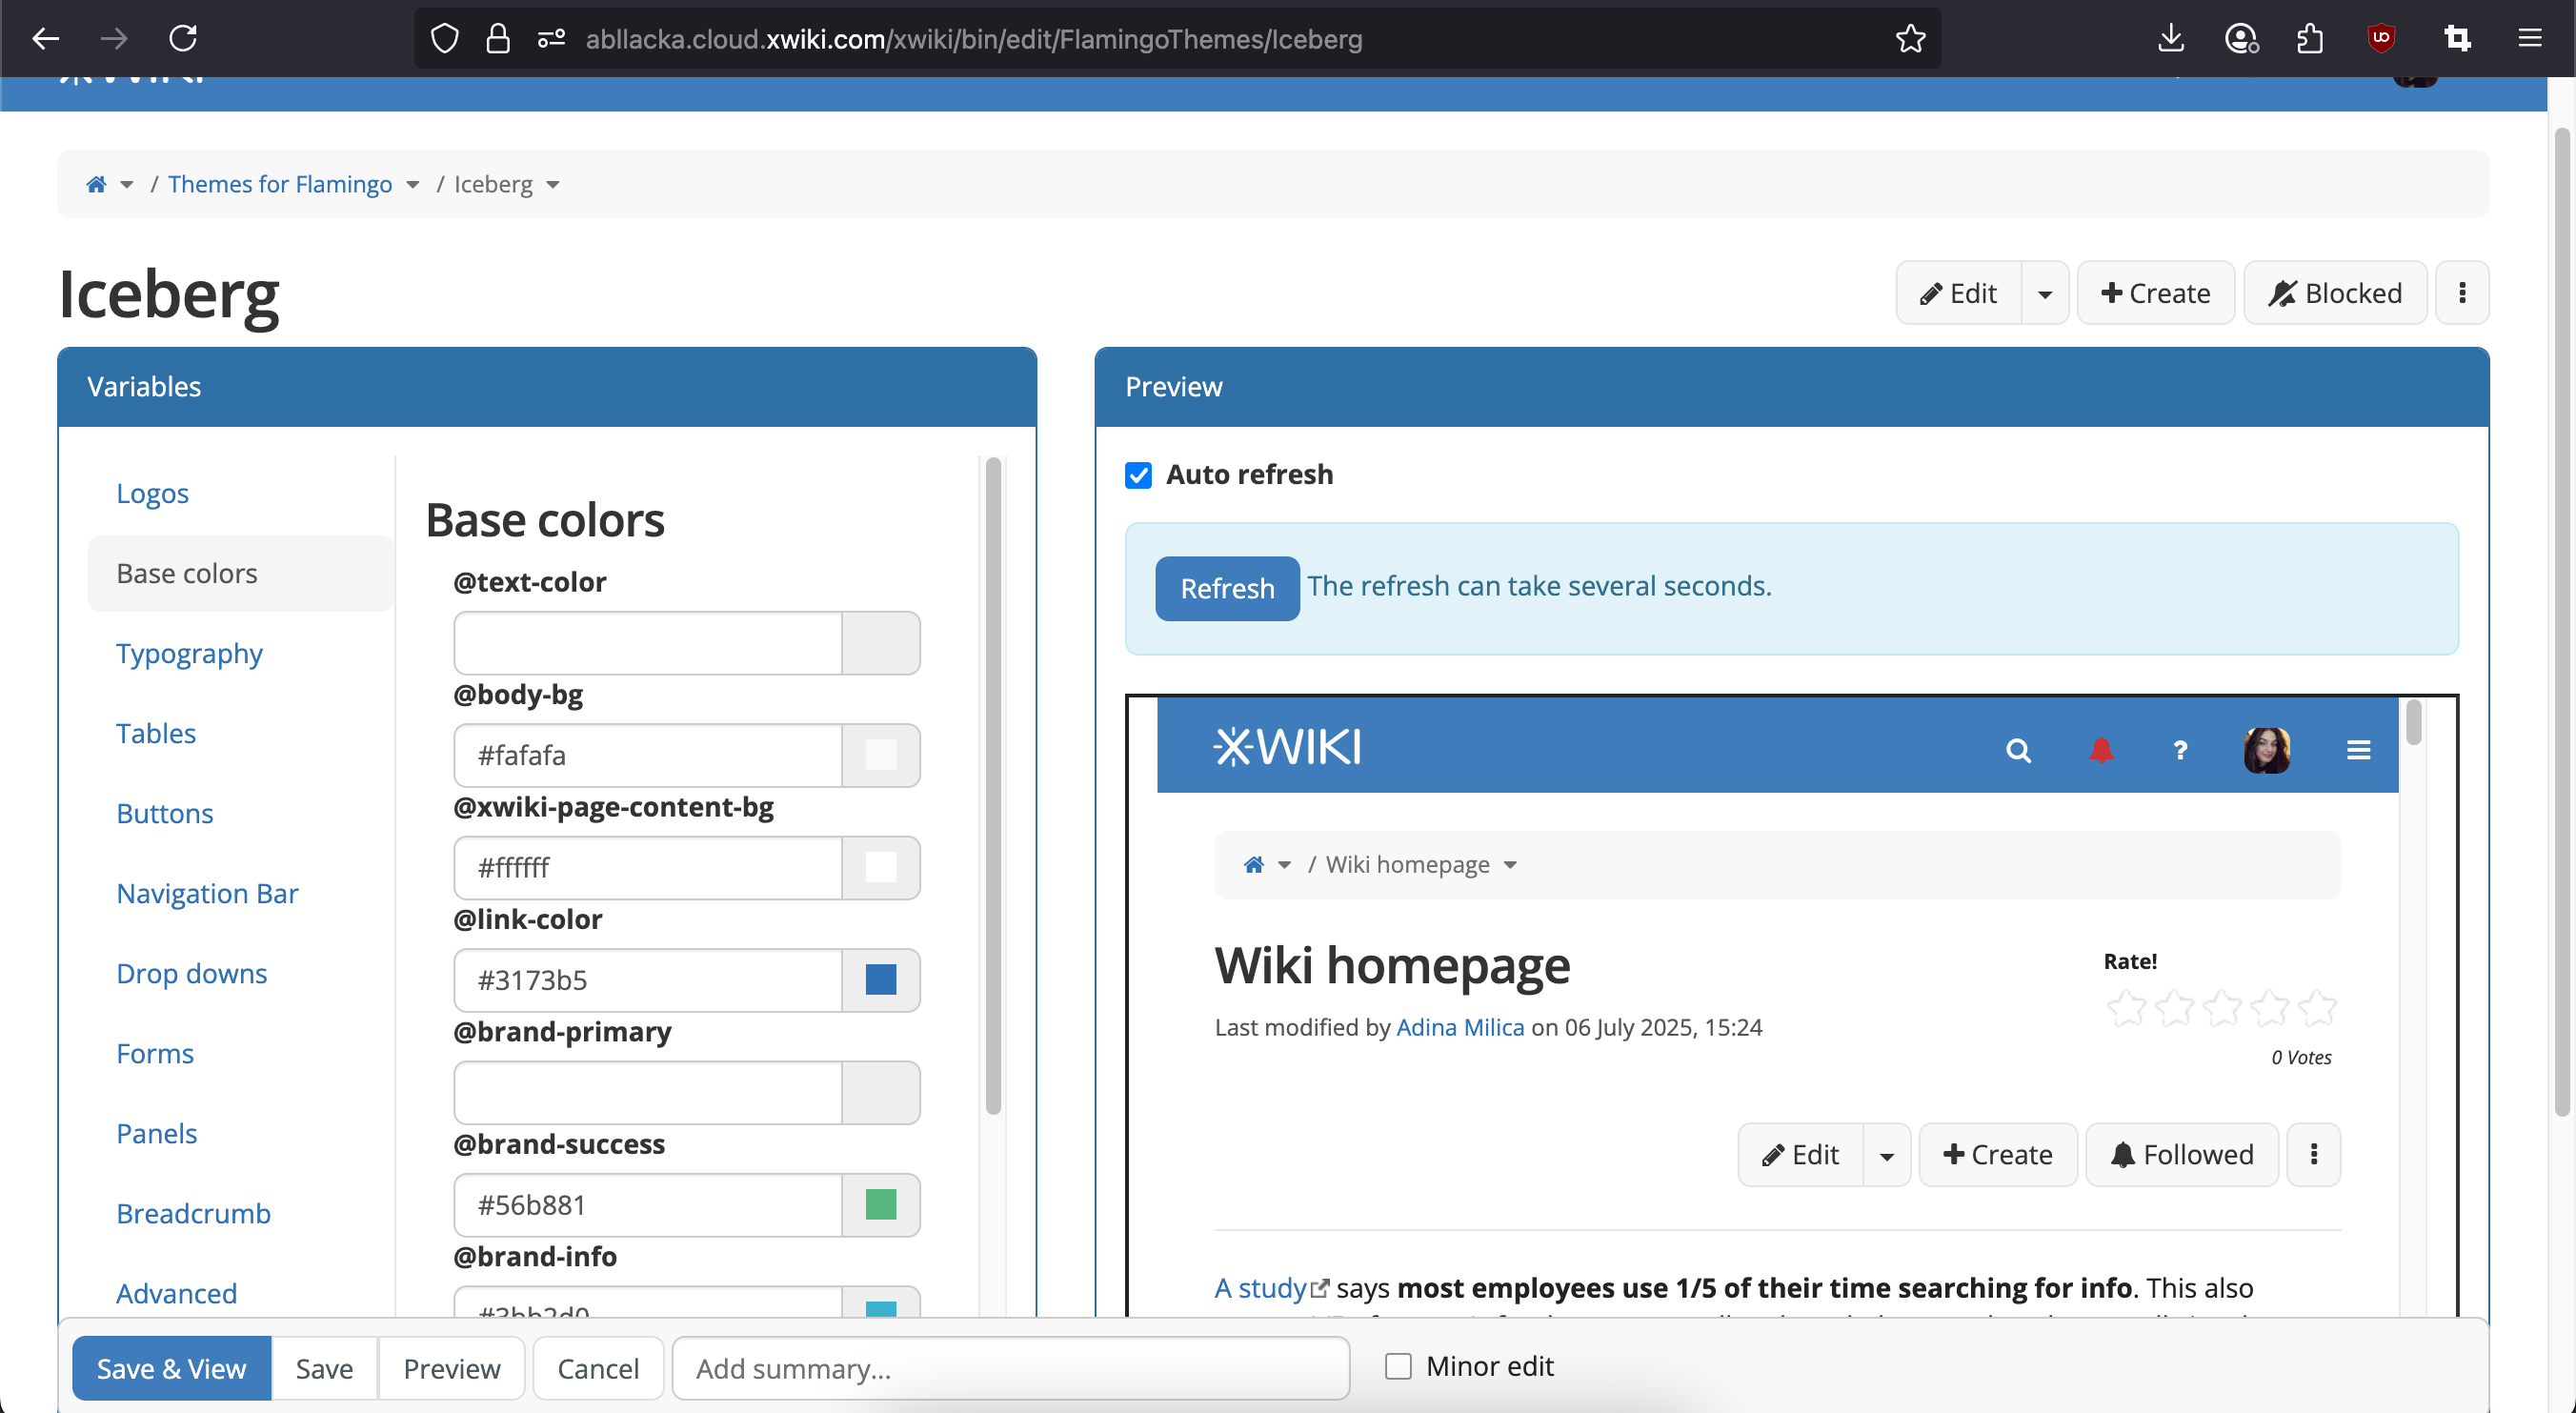
Task: Open the Edit button dropdown caret
Action: [x=2045, y=293]
